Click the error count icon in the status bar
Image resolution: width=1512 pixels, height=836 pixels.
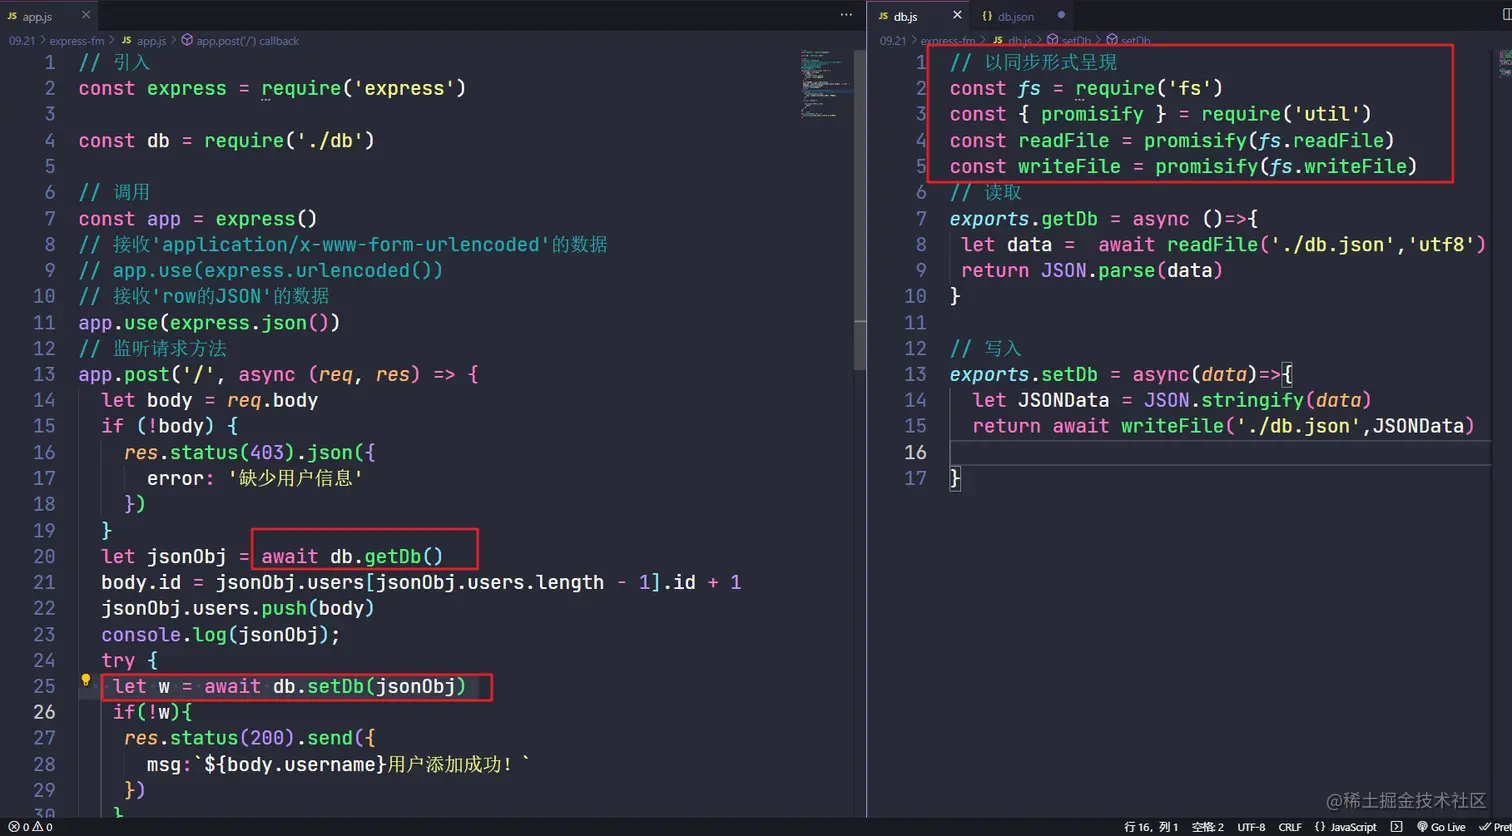[x=14, y=827]
